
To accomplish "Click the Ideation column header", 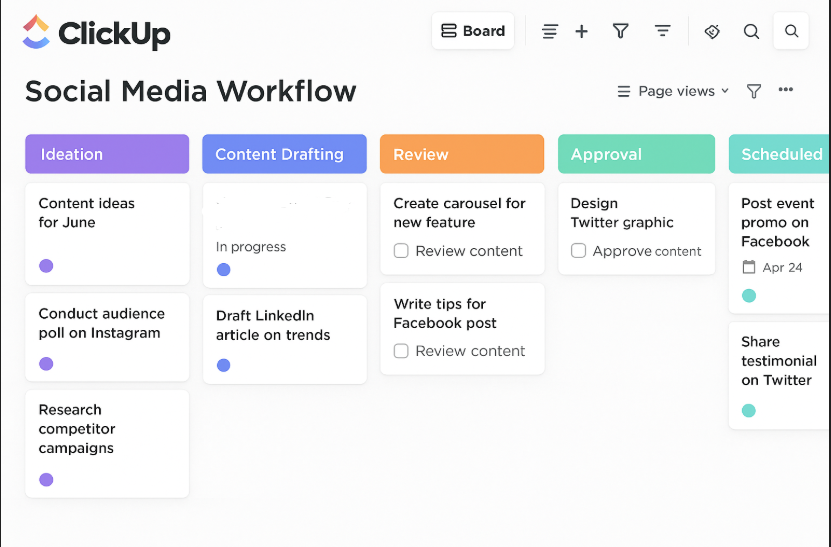I will (107, 154).
